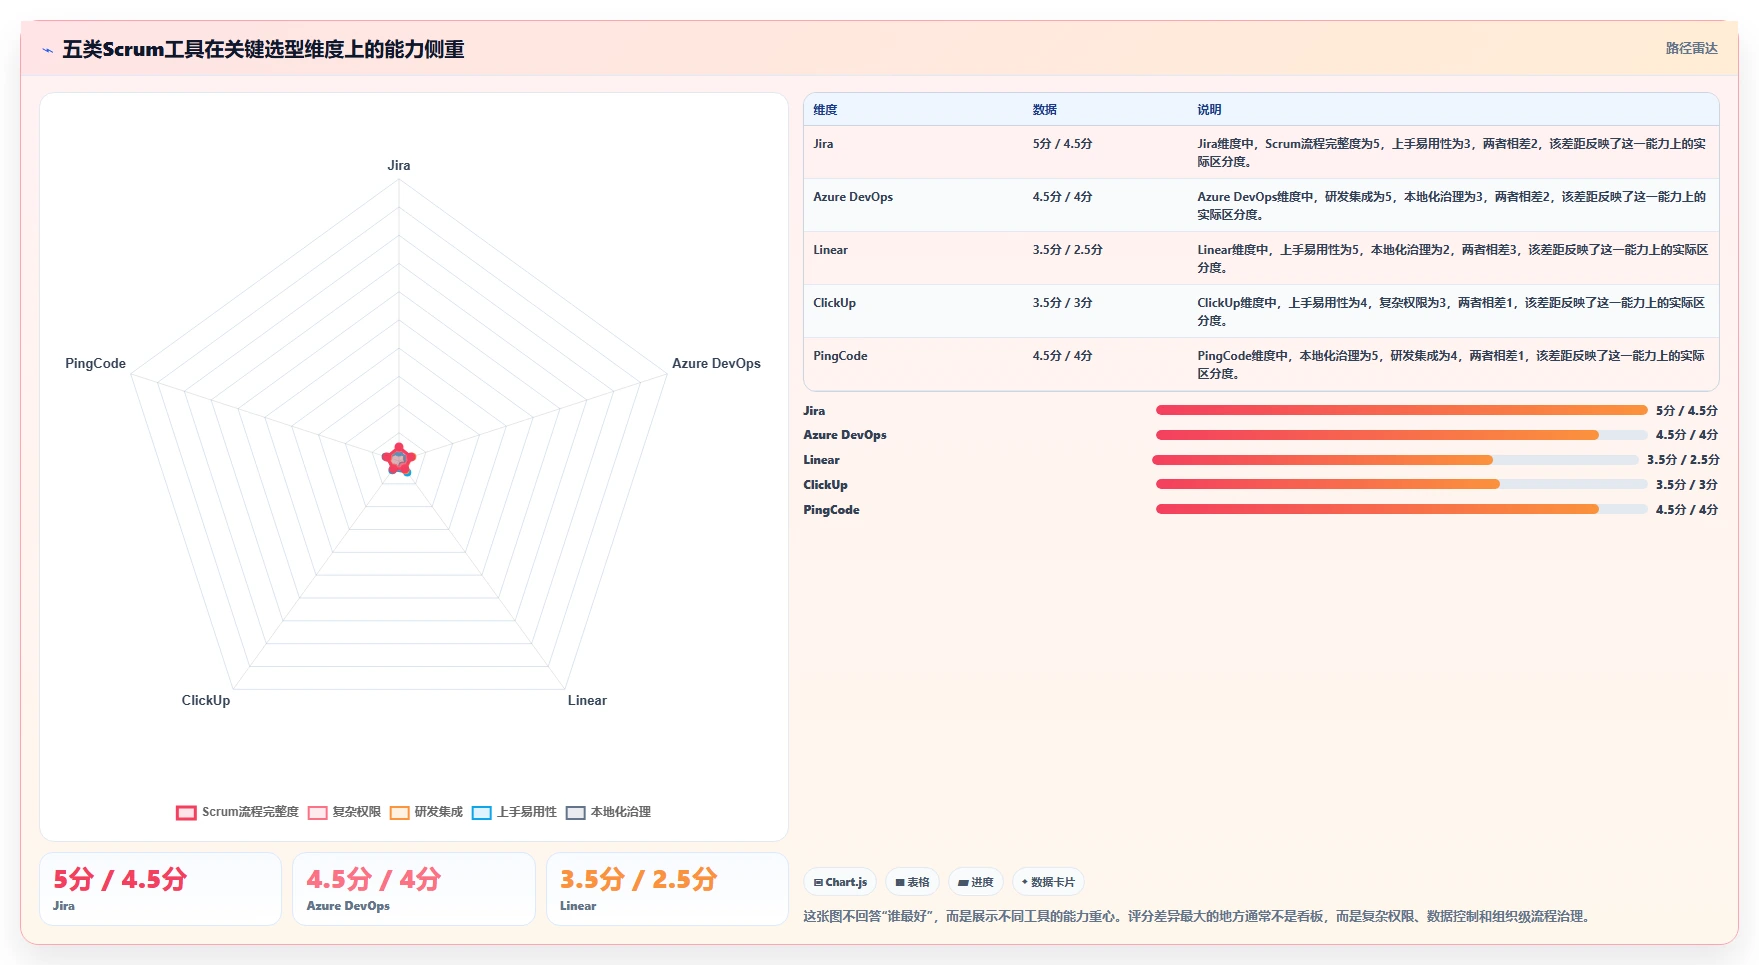Select the 维度 column header

click(825, 110)
